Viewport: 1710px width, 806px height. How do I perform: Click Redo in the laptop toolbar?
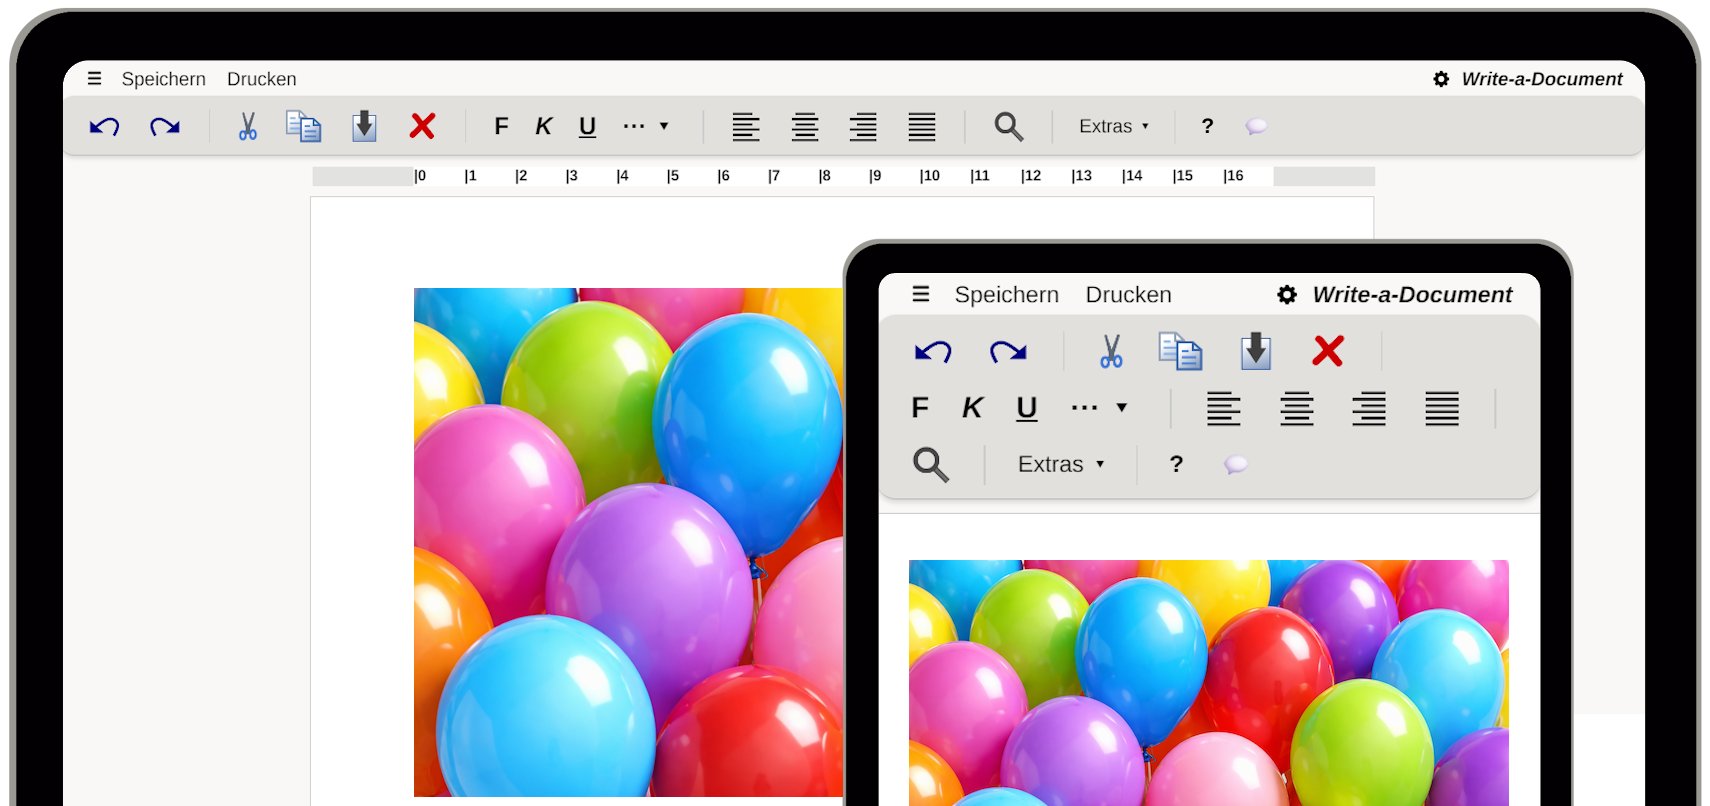165,126
